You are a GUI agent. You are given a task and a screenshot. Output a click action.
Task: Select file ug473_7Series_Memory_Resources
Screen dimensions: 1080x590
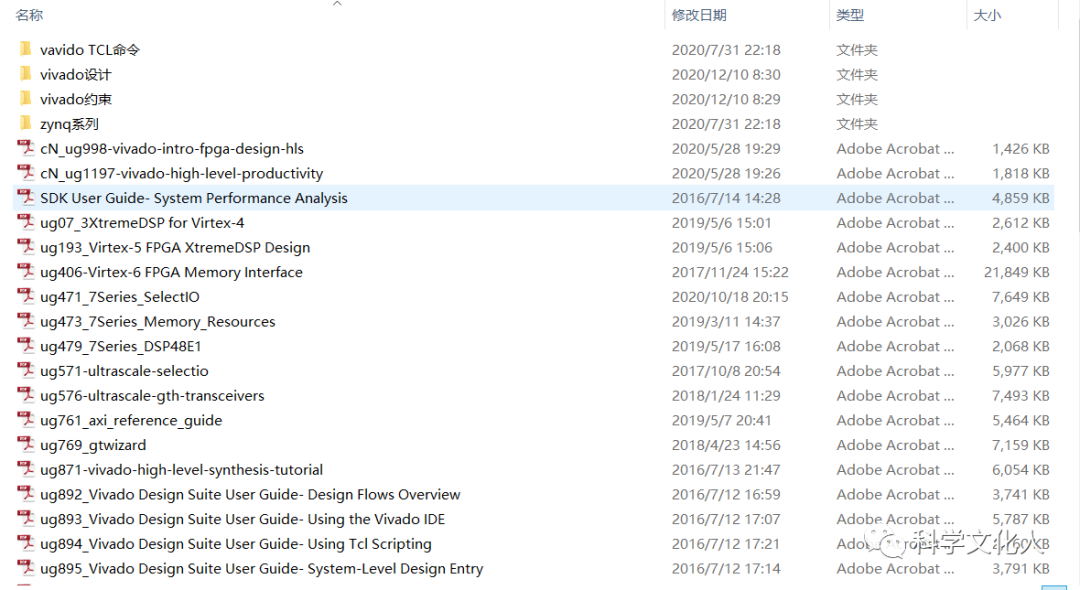point(158,322)
